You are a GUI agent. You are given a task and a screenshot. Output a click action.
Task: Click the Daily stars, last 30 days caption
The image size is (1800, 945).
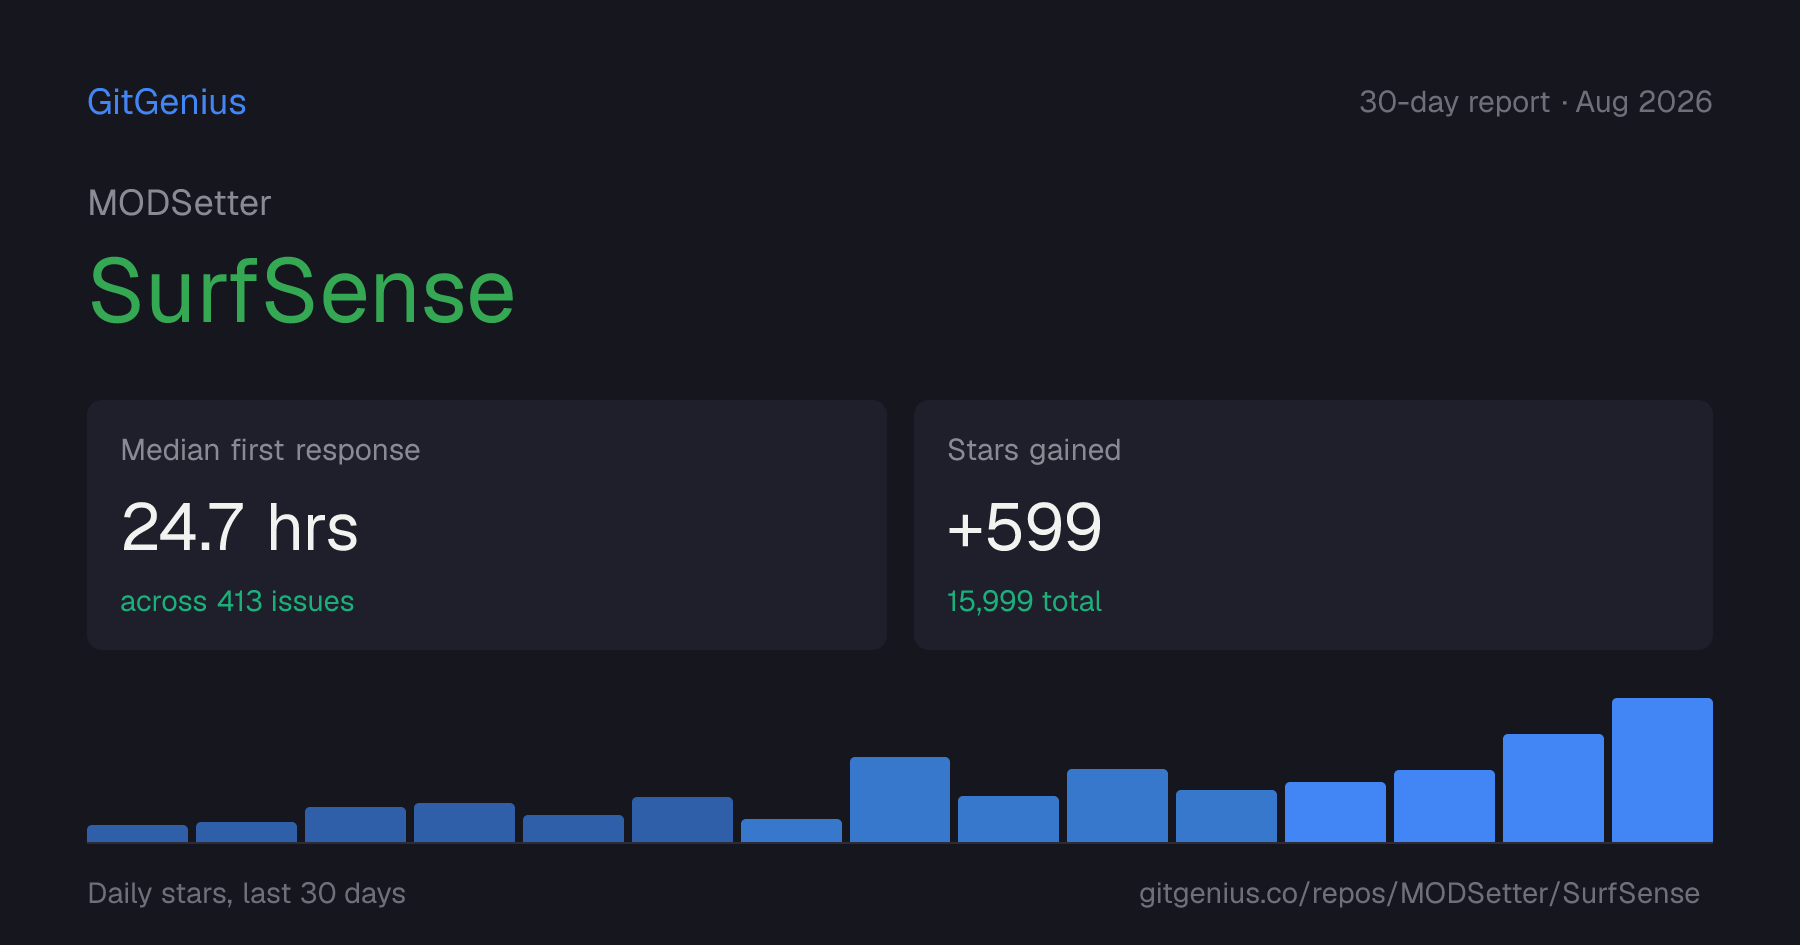point(247,893)
